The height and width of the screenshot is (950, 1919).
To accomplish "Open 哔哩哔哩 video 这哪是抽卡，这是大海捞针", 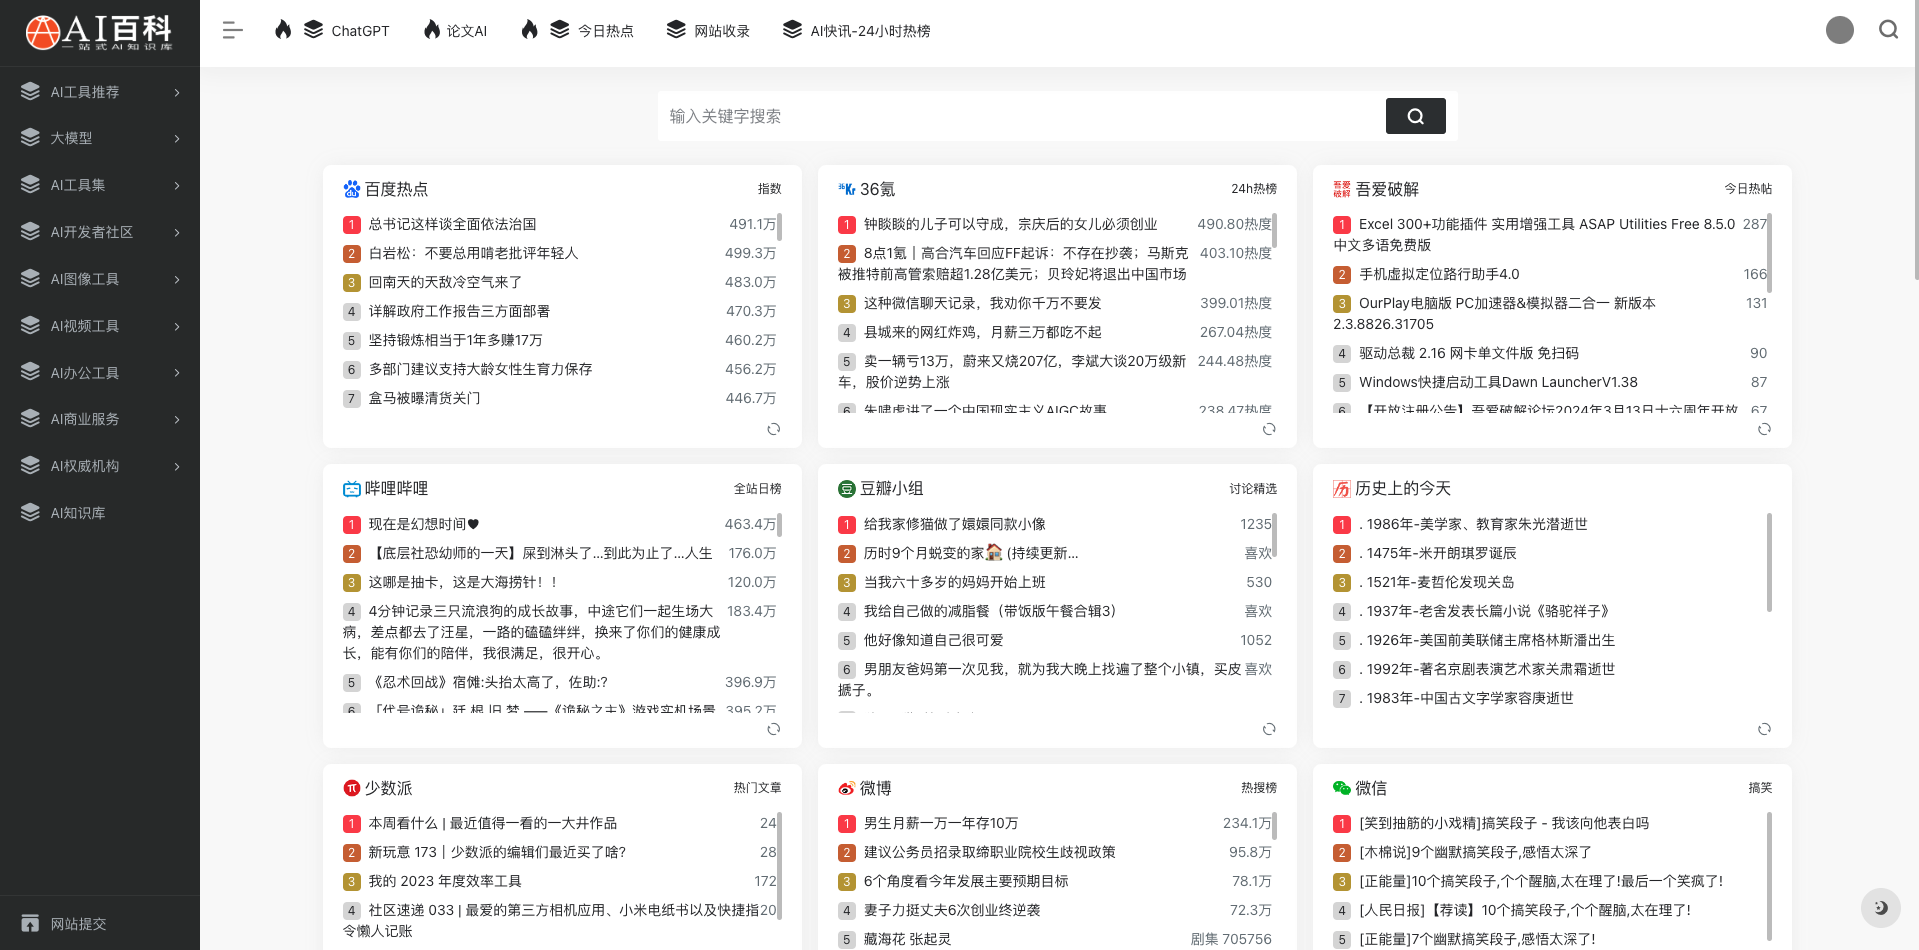I will click(463, 582).
